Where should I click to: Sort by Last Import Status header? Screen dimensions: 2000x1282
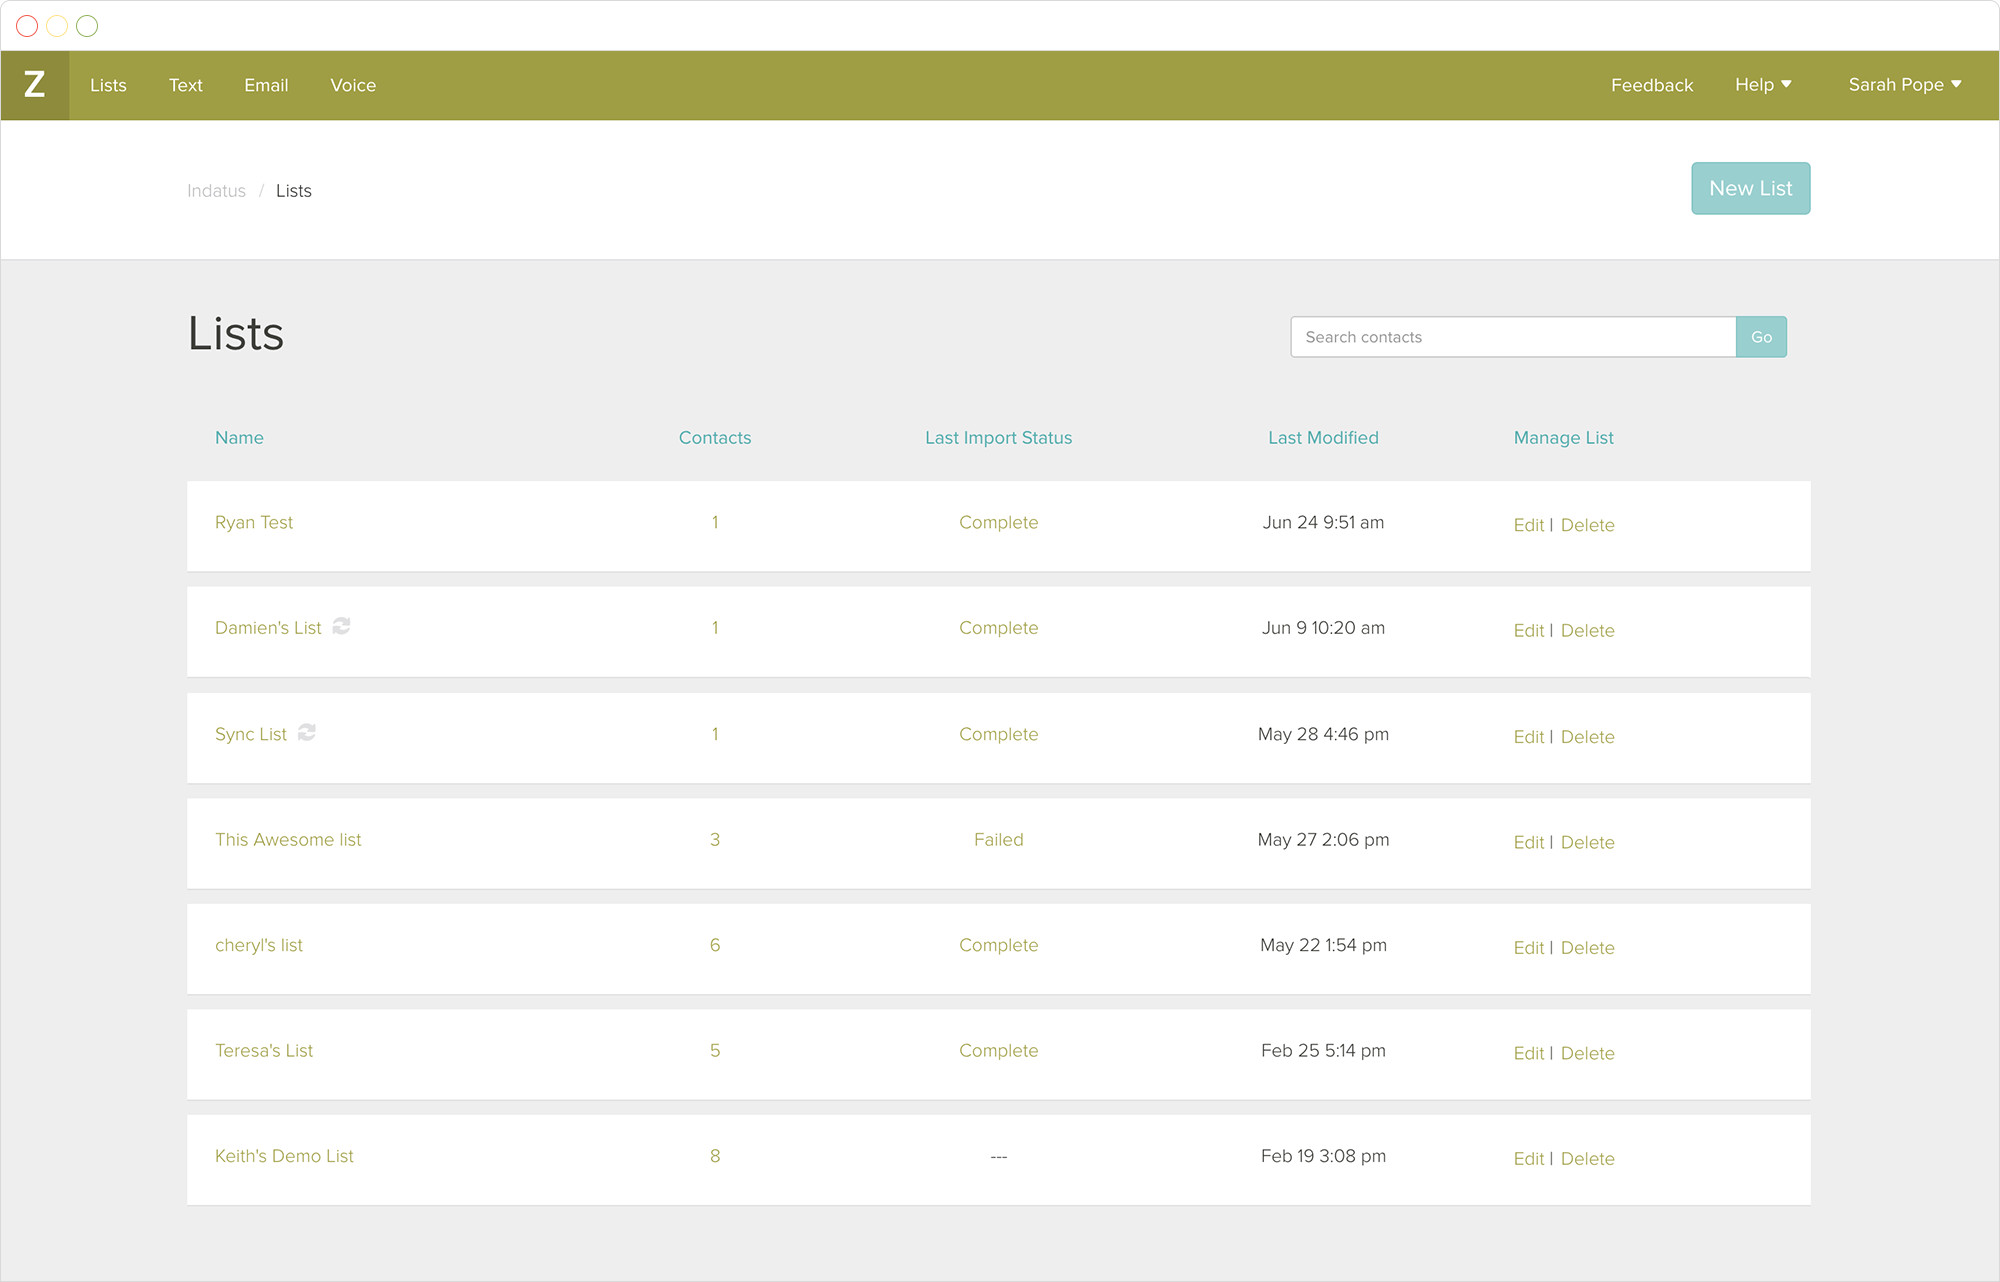pos(998,438)
